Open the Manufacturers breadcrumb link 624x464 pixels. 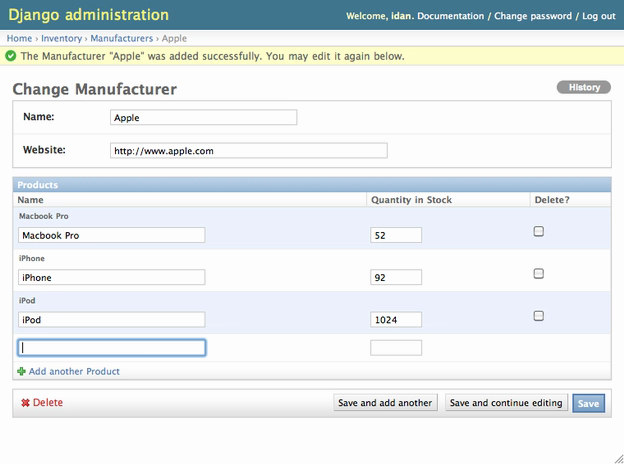click(121, 38)
